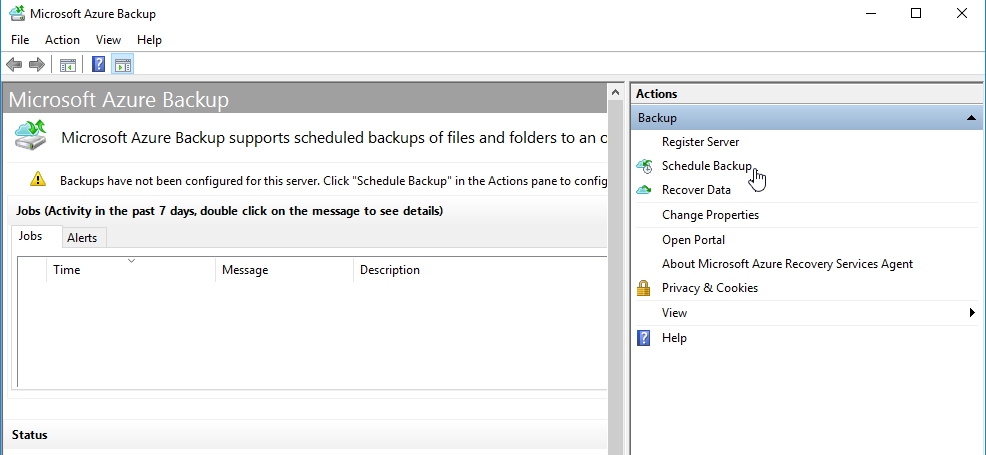This screenshot has width=986, height=455.
Task: Toggle the Show/Hide Console Tree toolbar icon
Action: coord(67,65)
